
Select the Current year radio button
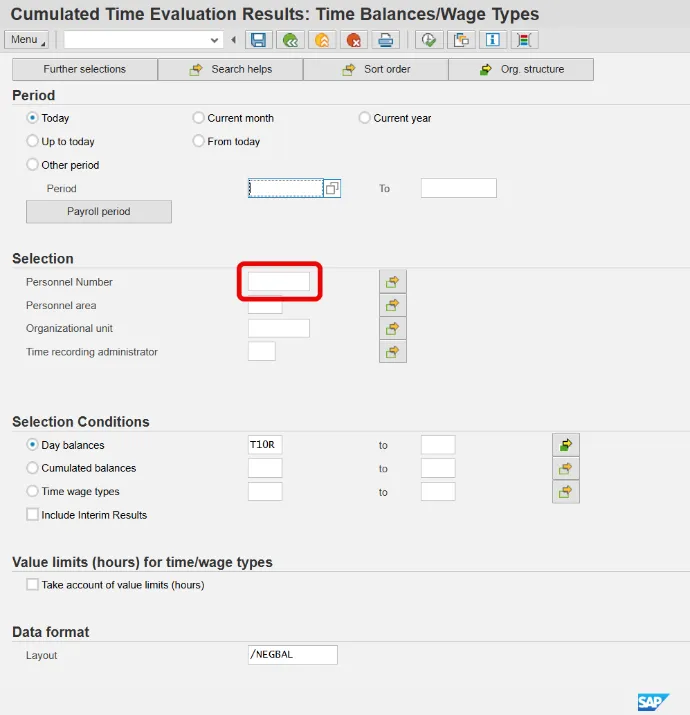coord(364,118)
